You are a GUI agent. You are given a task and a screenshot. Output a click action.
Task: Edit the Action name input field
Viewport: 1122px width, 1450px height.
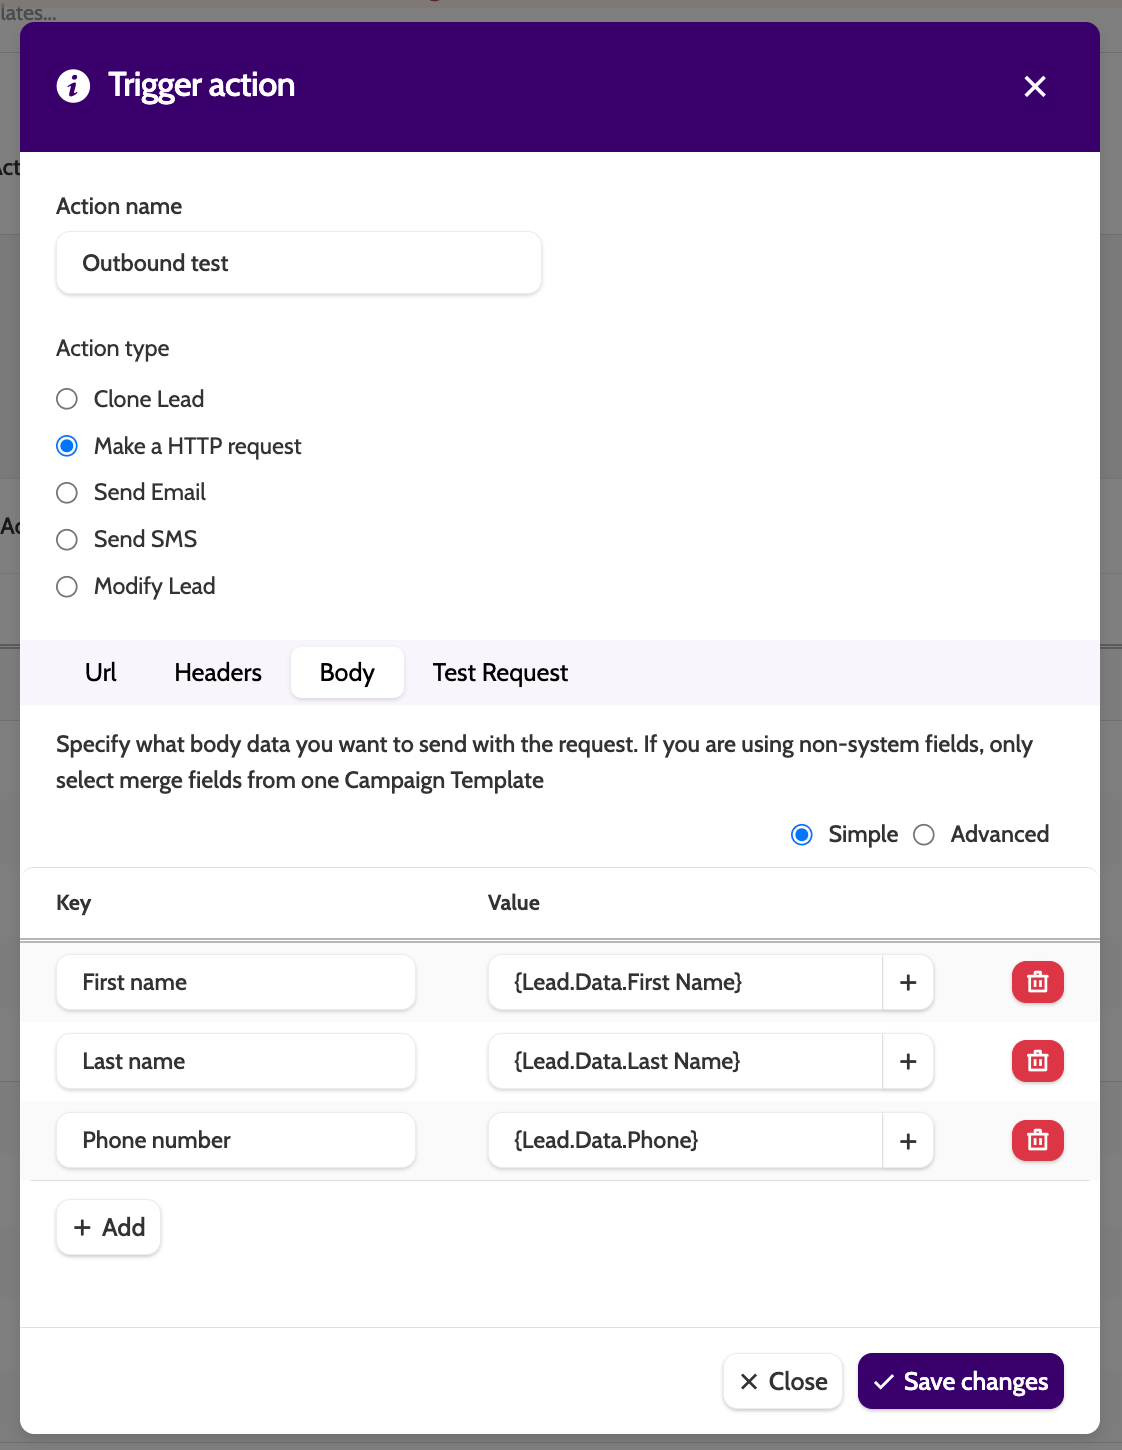[x=299, y=263]
